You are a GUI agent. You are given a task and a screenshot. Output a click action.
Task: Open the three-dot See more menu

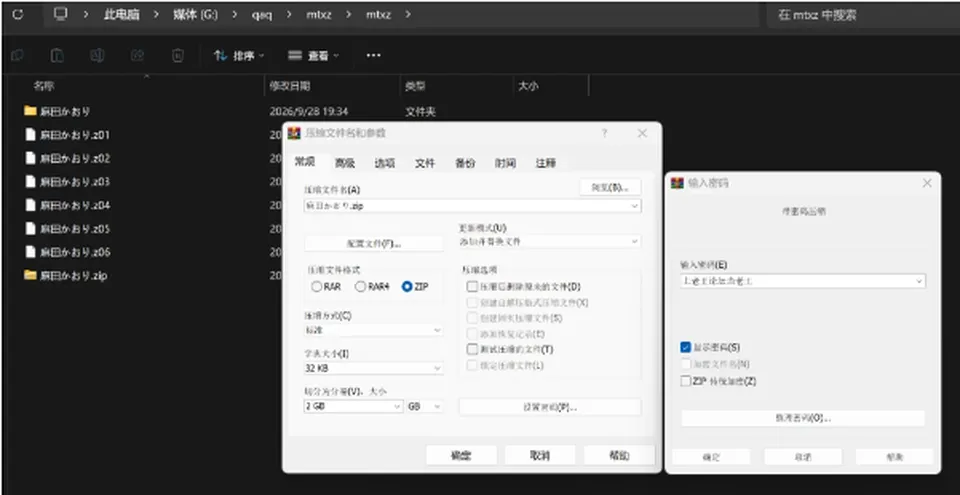[373, 56]
